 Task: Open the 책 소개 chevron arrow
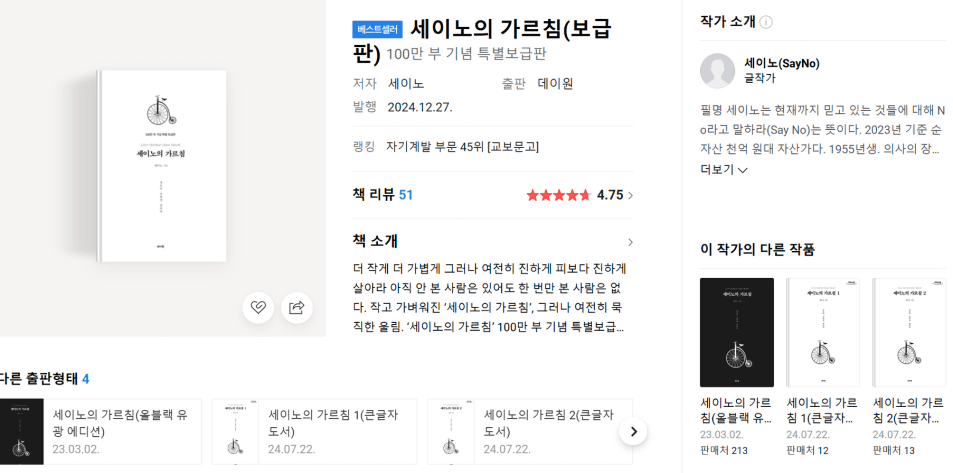[x=630, y=242]
